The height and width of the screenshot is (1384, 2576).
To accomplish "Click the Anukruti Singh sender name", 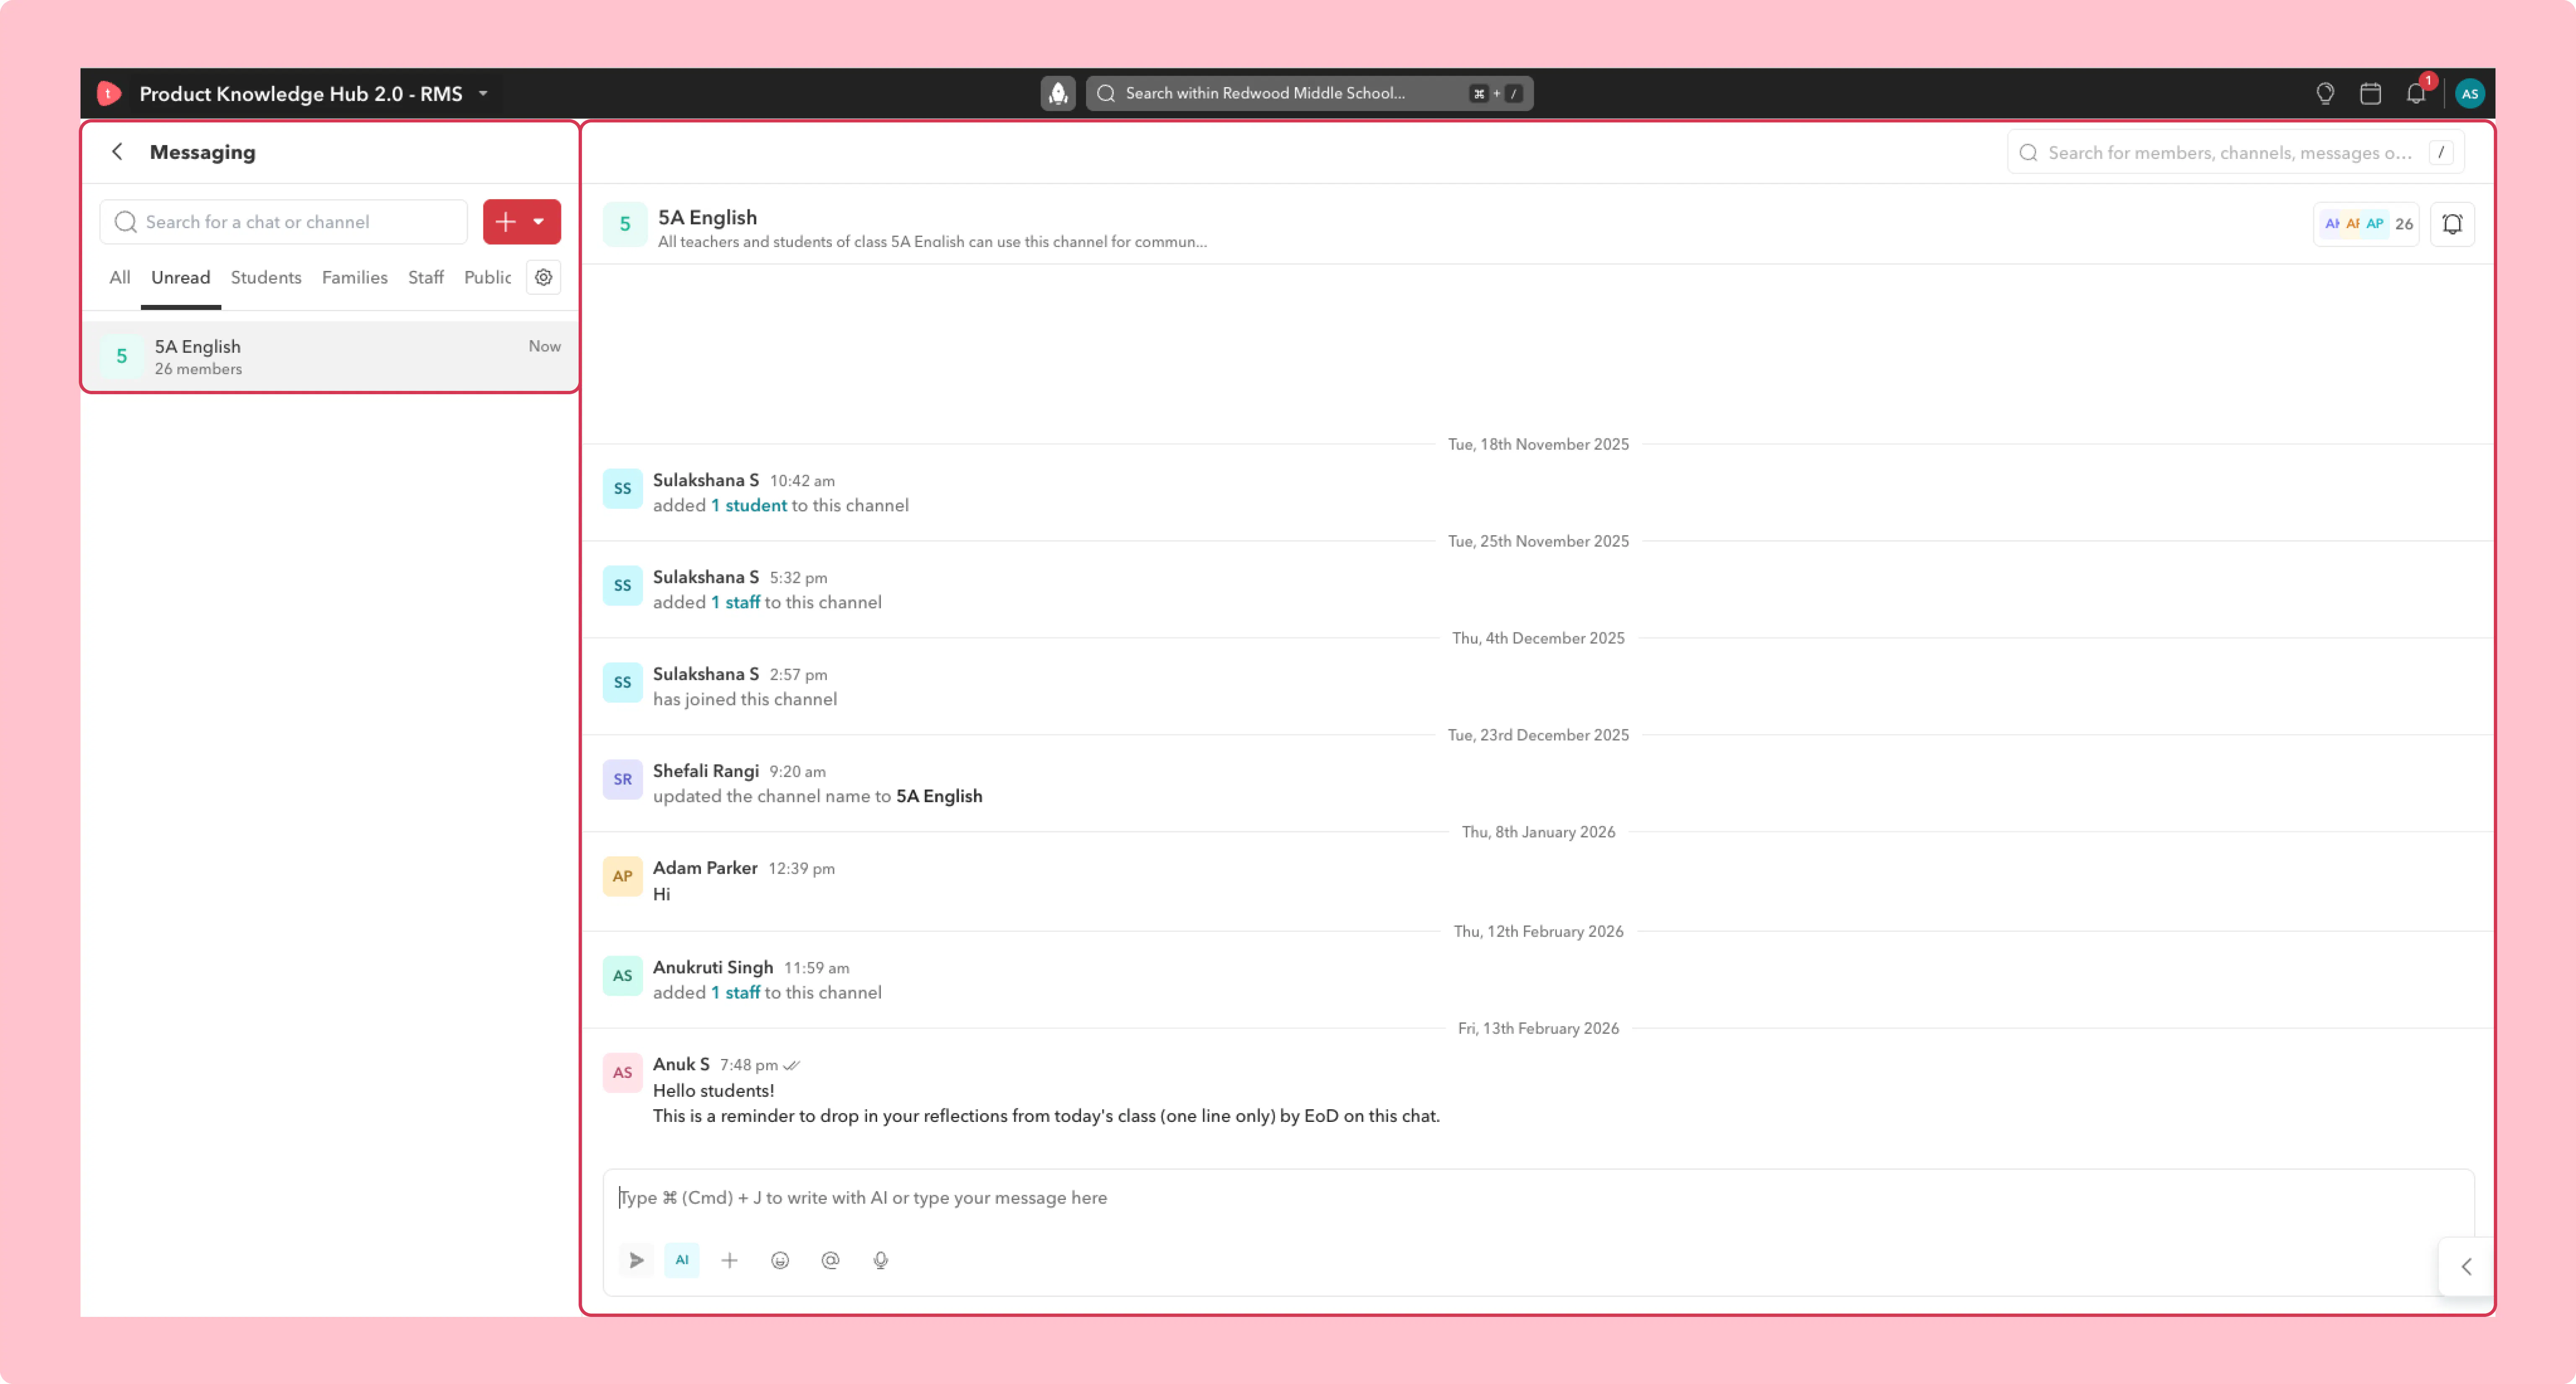I will (713, 967).
